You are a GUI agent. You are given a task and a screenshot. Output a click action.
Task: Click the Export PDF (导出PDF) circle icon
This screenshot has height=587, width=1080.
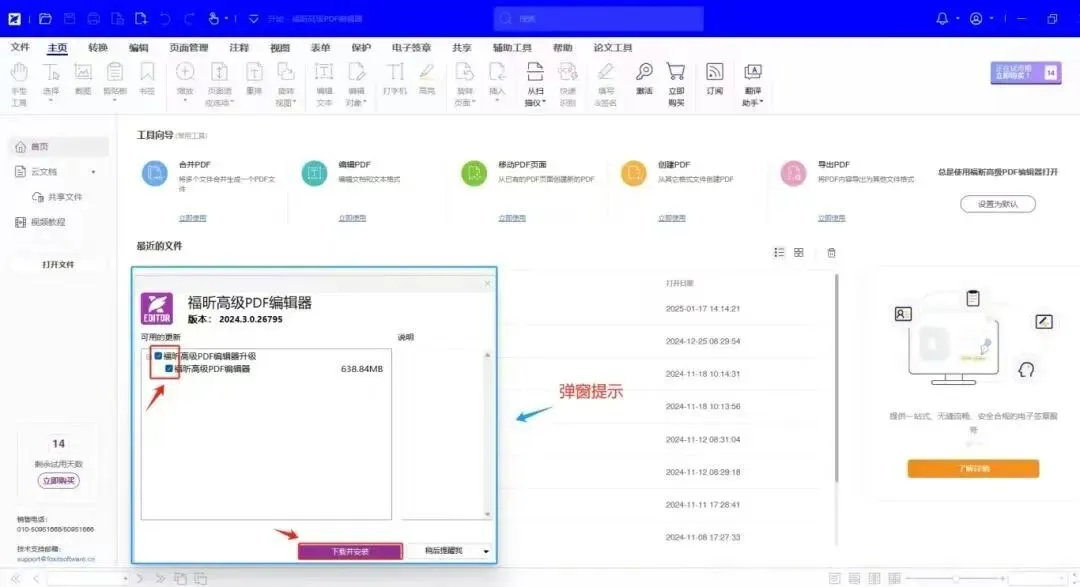coord(793,173)
